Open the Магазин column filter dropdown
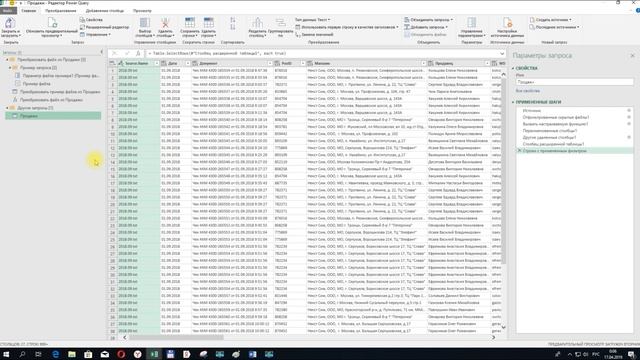640x360 pixels. 423,63
